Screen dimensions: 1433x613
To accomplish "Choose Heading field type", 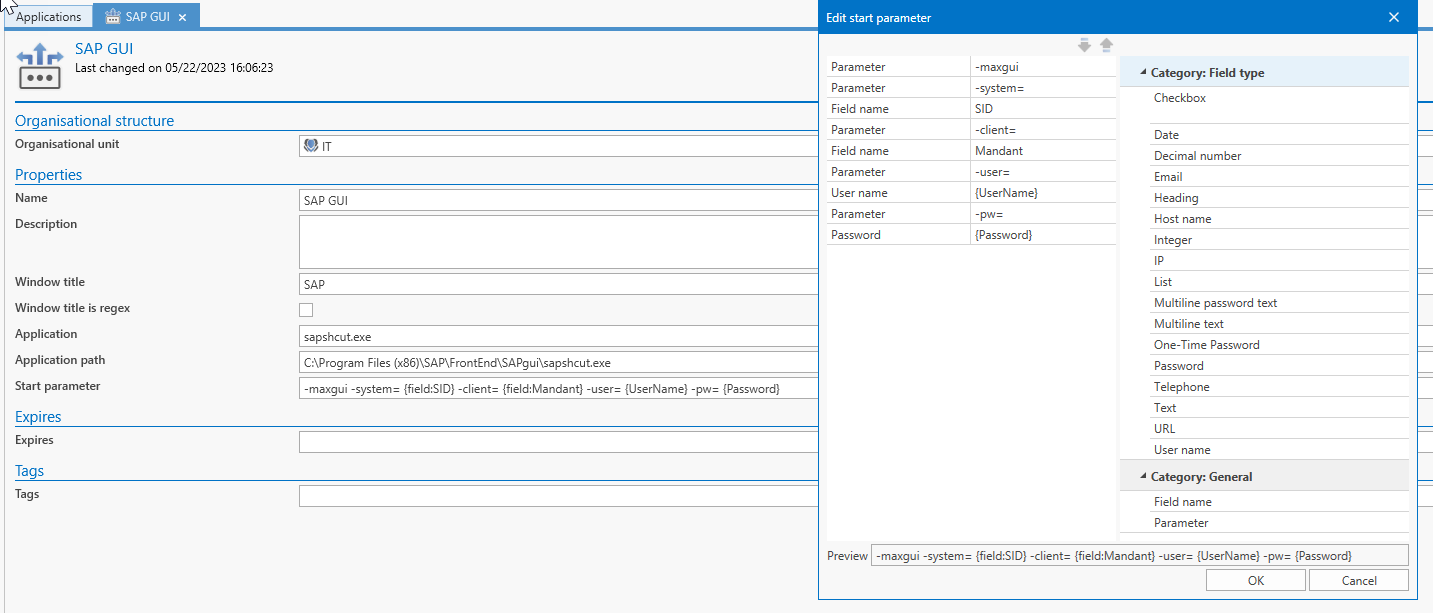I will click(x=1279, y=198).
